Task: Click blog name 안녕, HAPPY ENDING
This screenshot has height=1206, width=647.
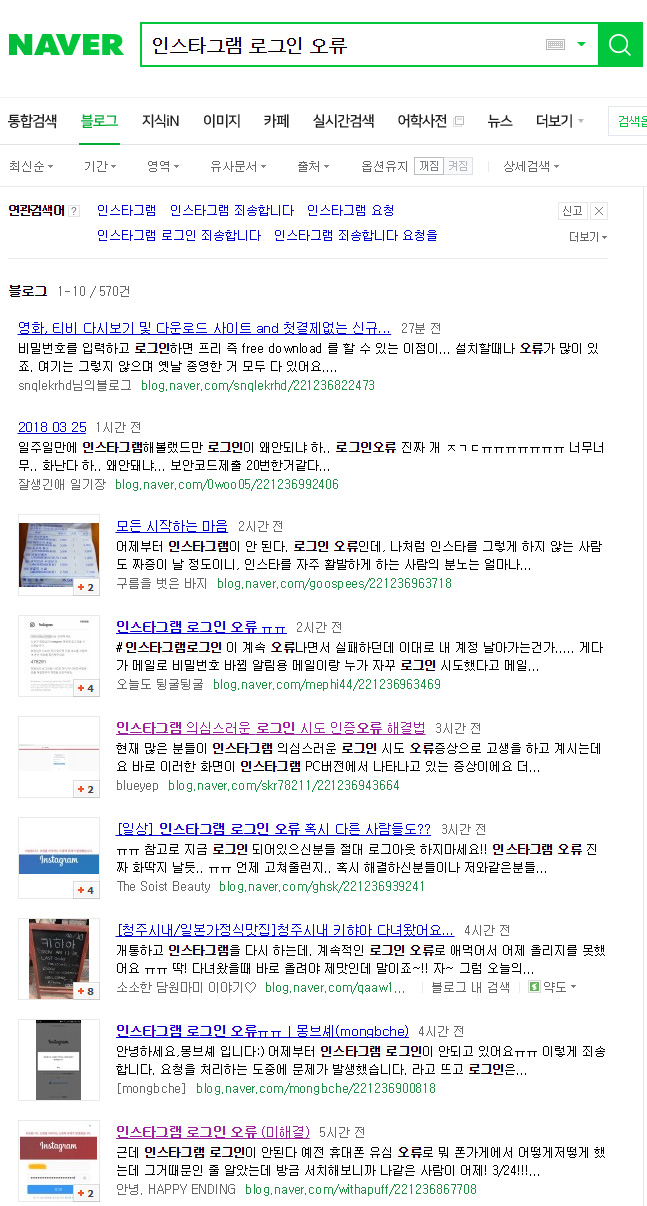Action: [176, 1189]
